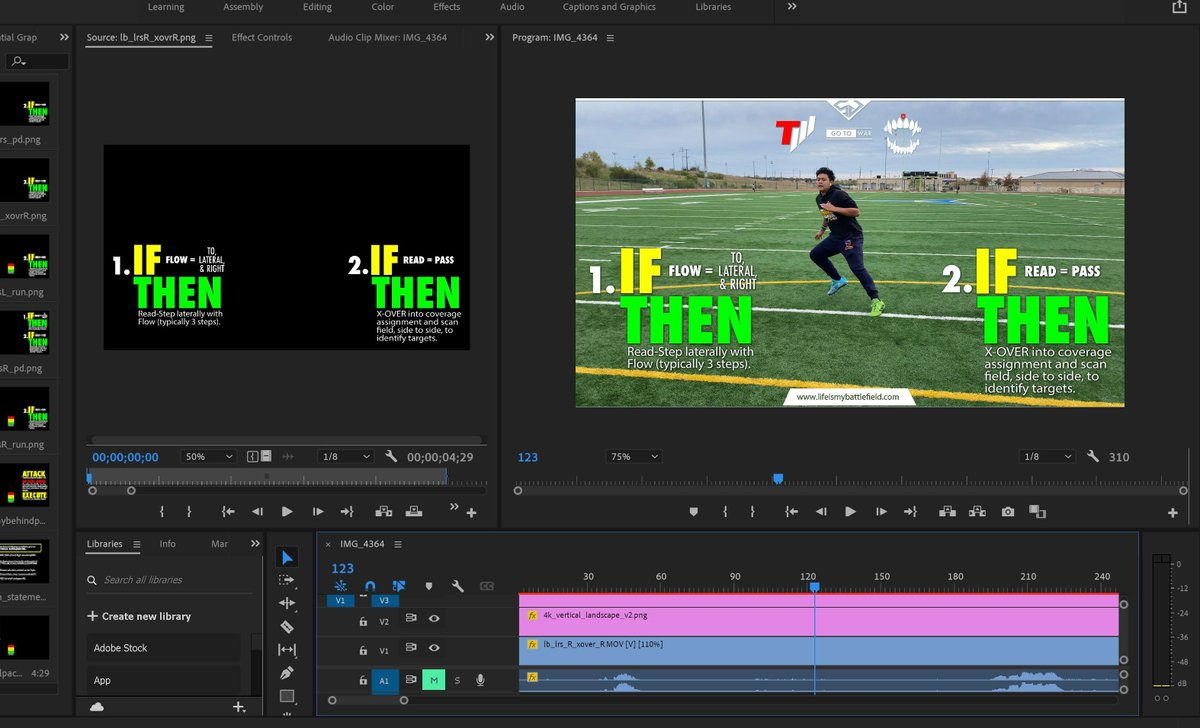This screenshot has width=1200, height=728.
Task: Open the Color workspace tab
Action: [x=383, y=7]
